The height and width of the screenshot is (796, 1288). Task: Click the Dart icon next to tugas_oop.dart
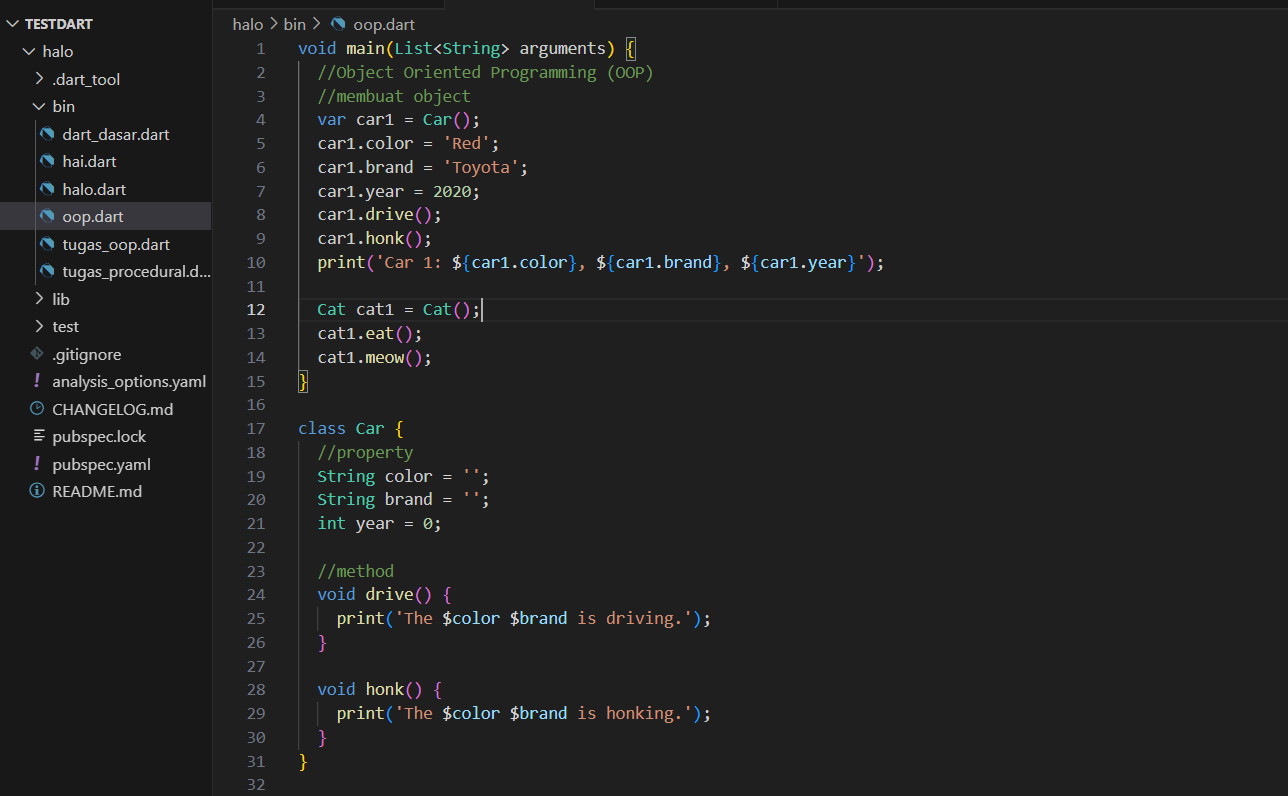[46, 244]
